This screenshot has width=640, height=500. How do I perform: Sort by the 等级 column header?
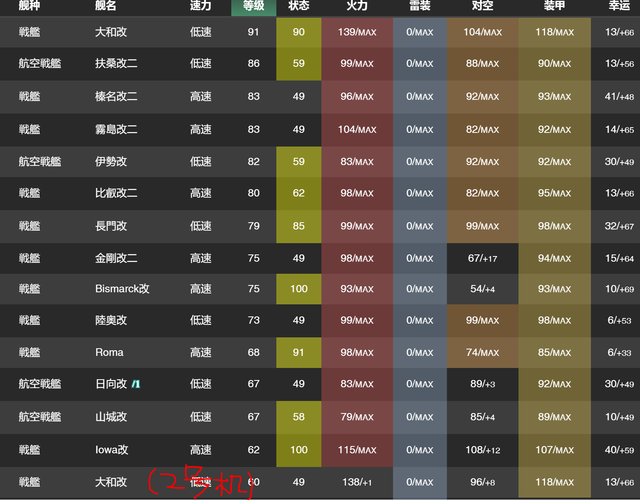coord(253,7)
